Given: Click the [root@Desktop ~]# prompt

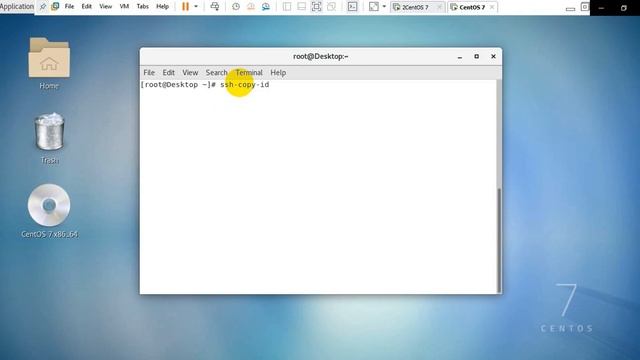Looking at the screenshot, I should coord(178,84).
